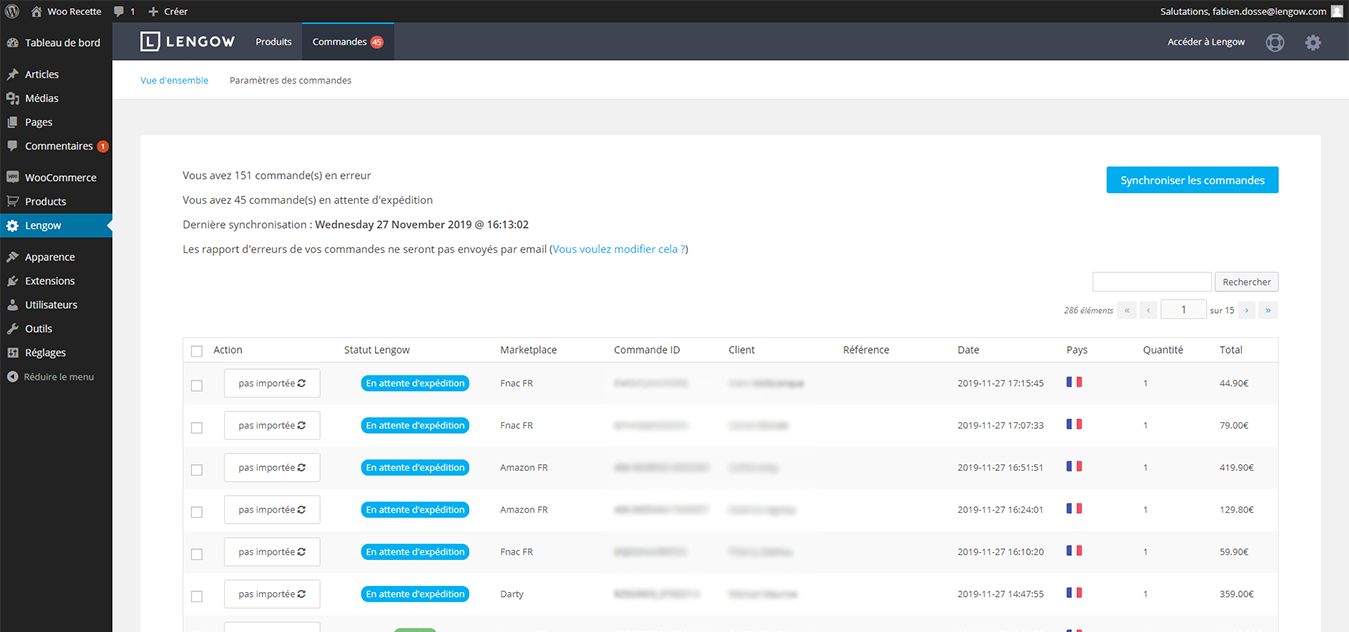Click Darty marketplace cell
The image size is (1349, 632).
(x=512, y=594)
